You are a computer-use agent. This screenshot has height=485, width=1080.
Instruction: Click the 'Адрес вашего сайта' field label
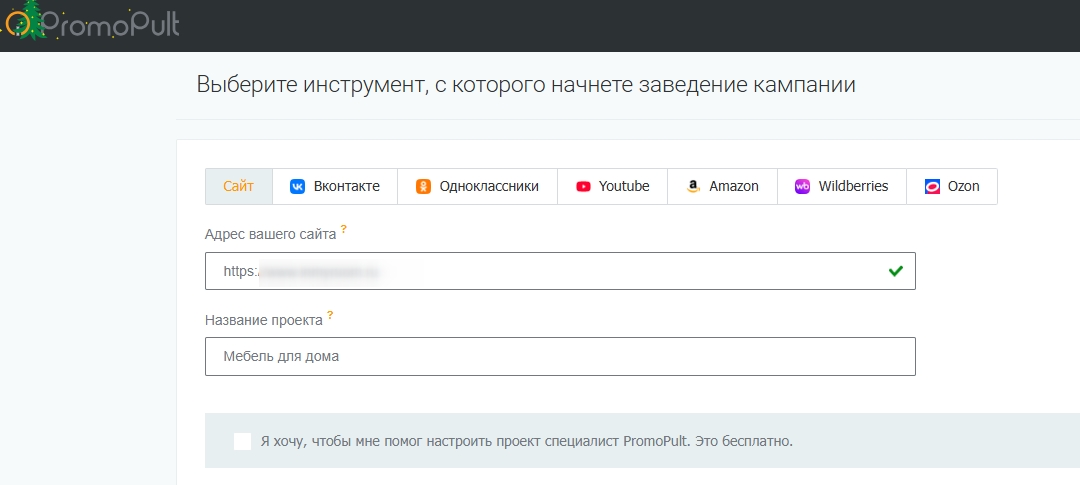[270, 234]
